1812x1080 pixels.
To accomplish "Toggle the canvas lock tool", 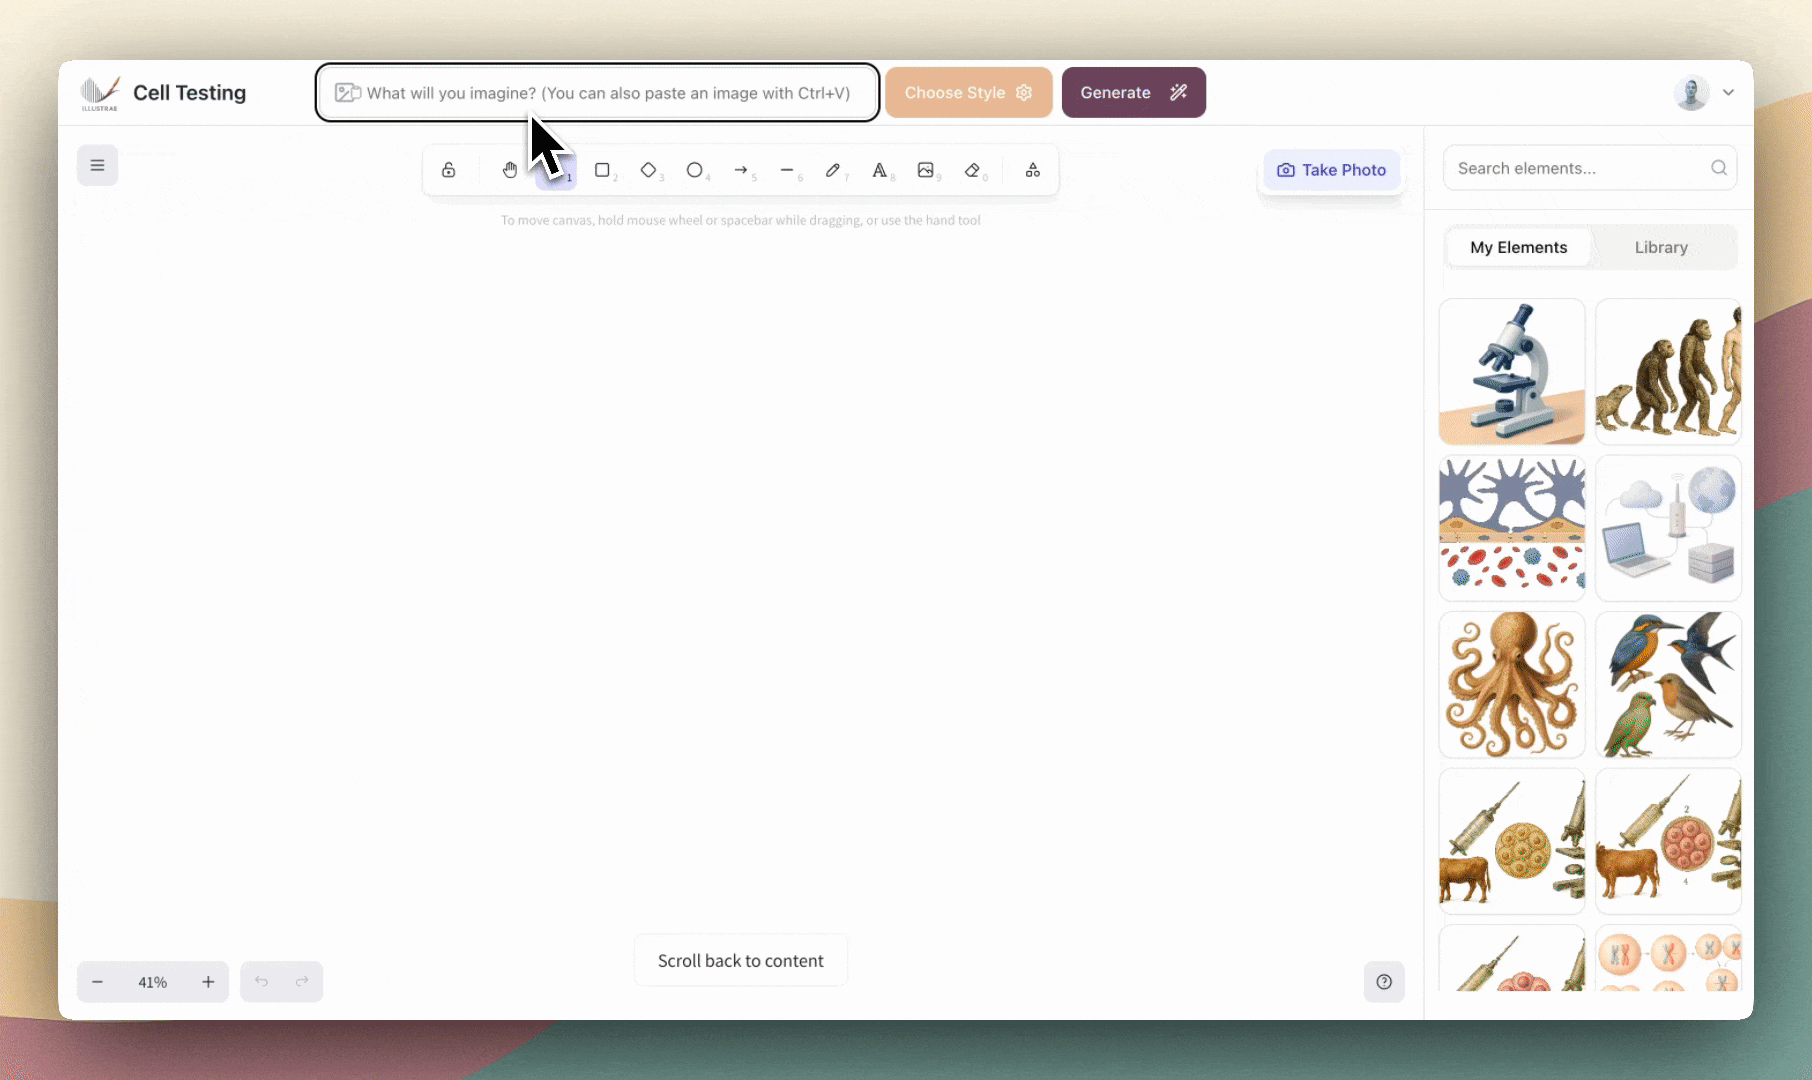I will pos(449,170).
